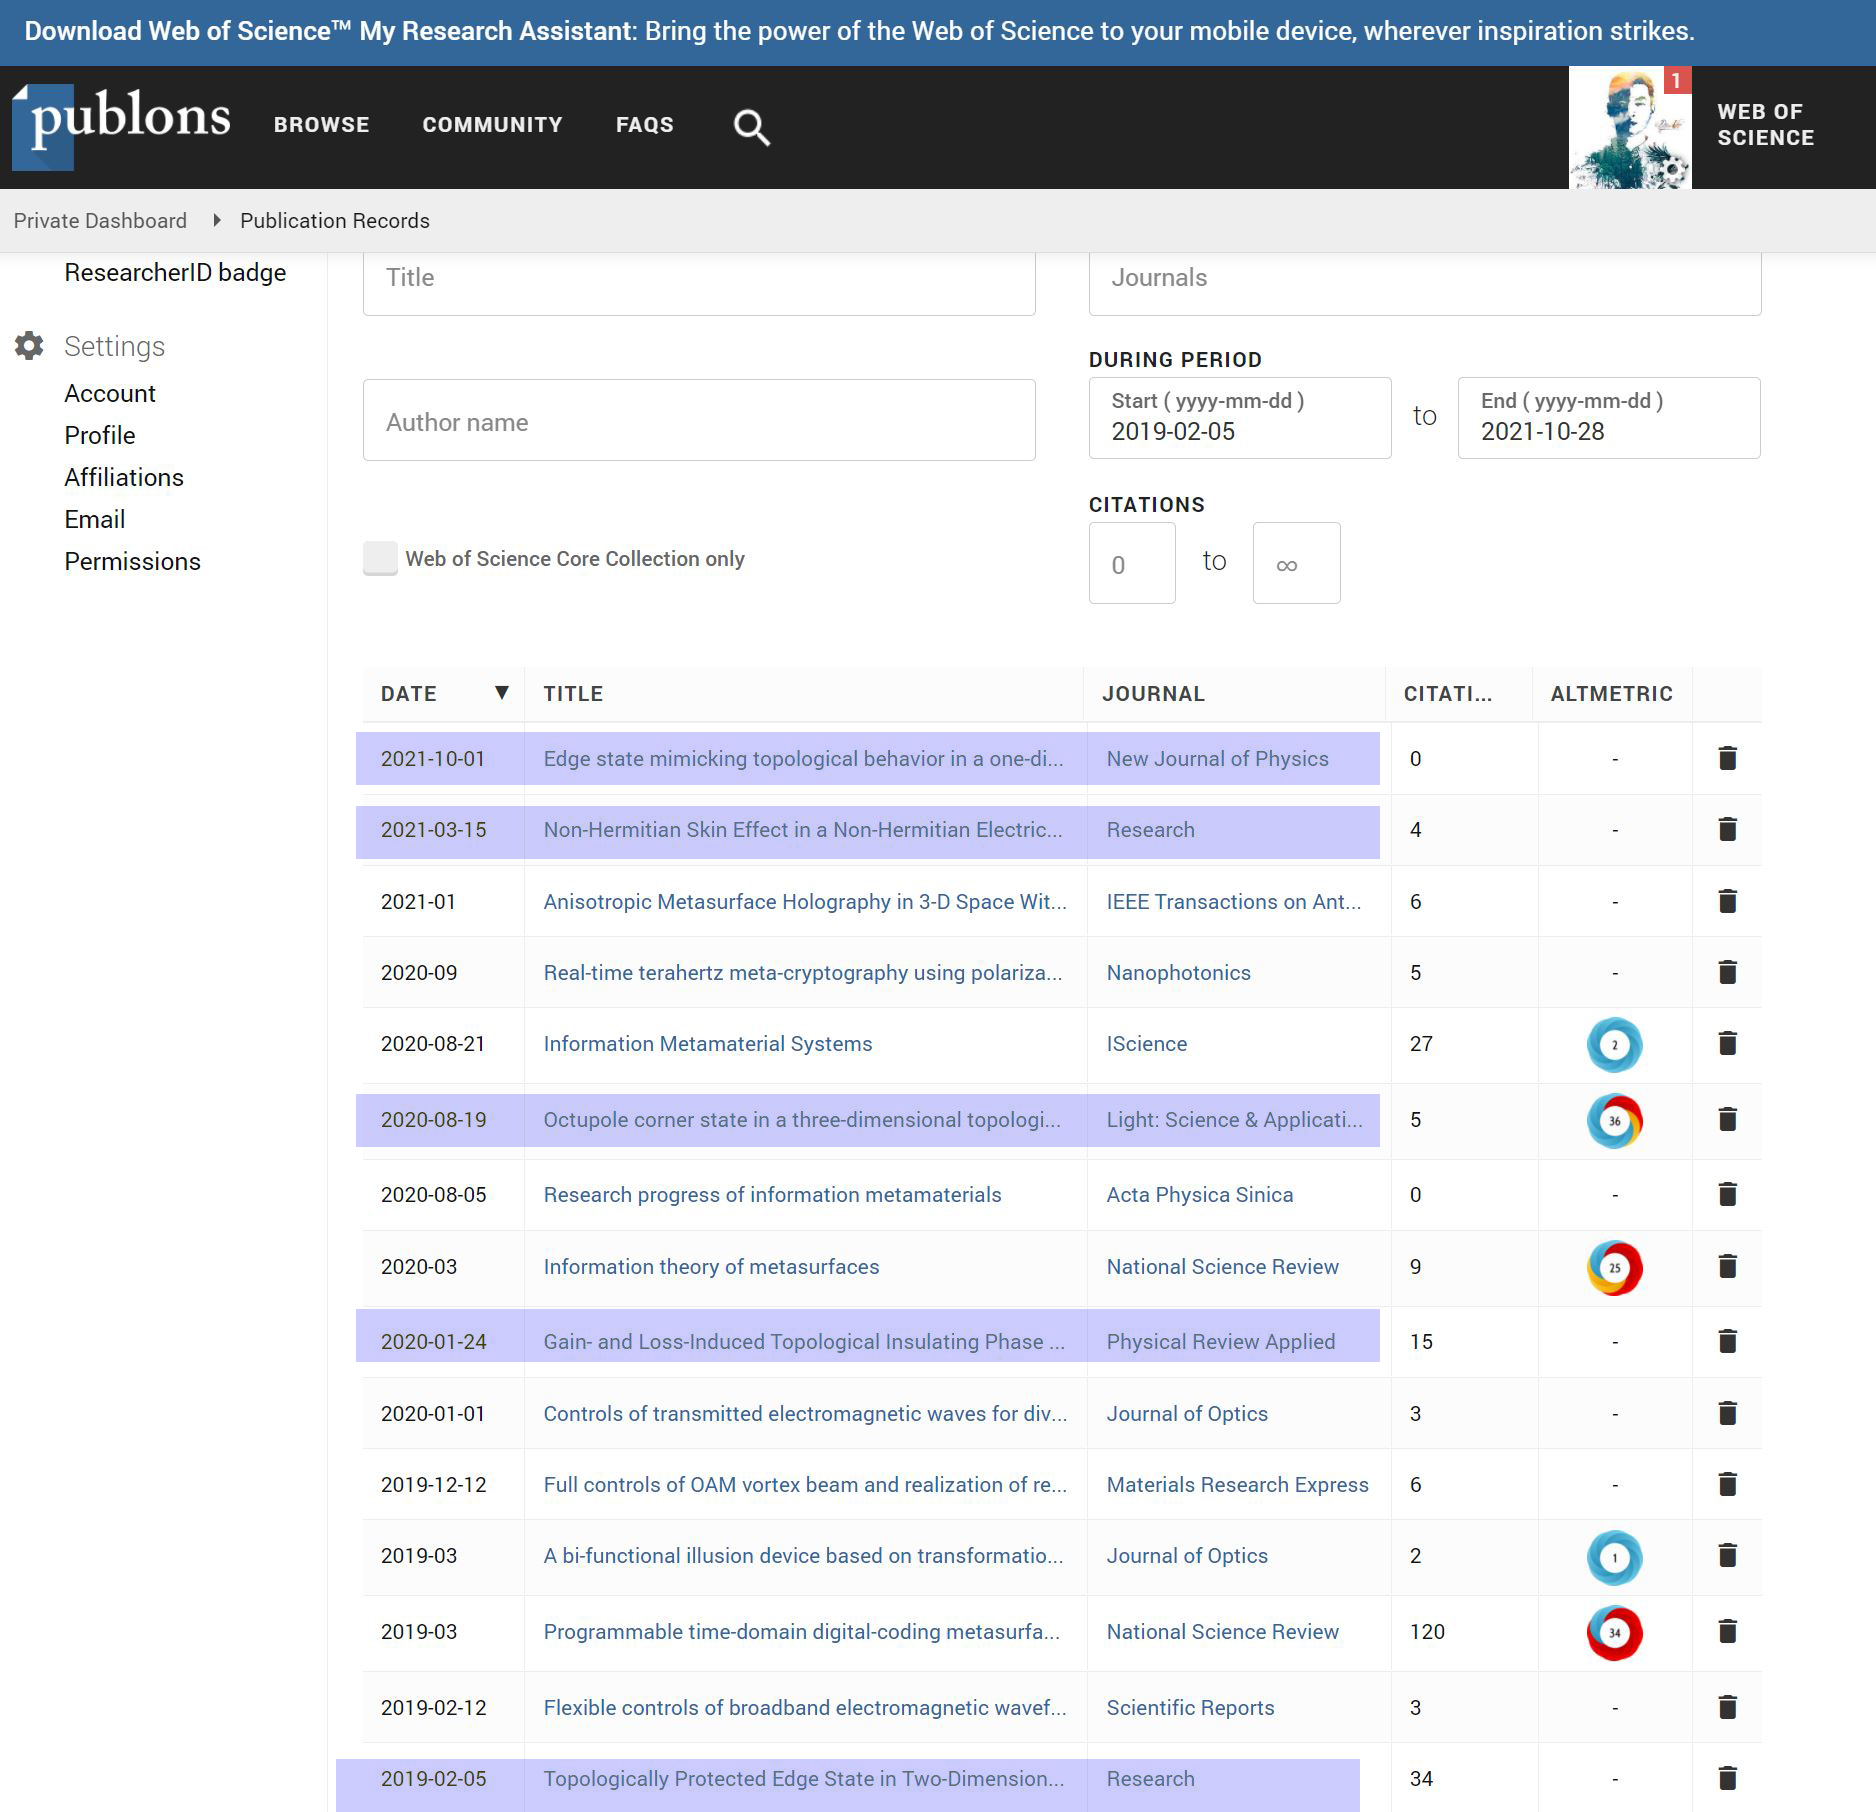Click the search magnifier icon in navbar

(751, 127)
